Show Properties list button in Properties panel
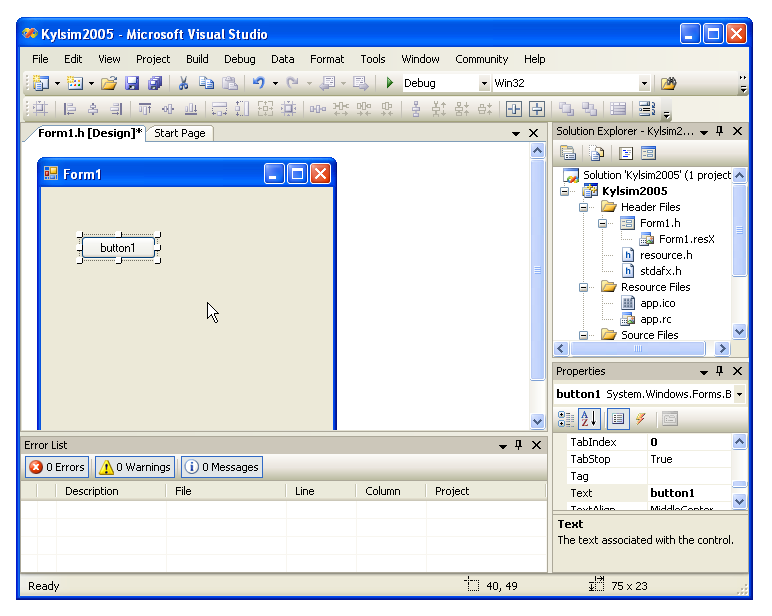The width and height of the screenshot is (772, 616). point(617,419)
